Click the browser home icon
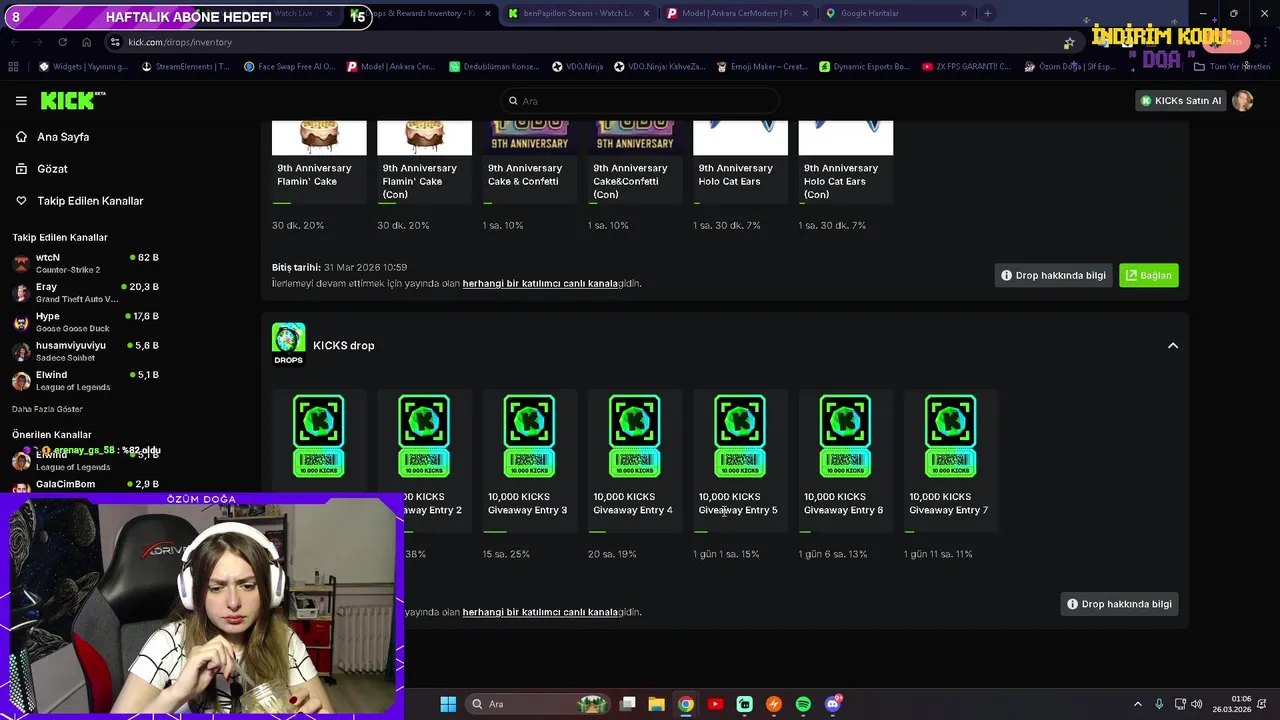The height and width of the screenshot is (720, 1280). [x=86, y=42]
